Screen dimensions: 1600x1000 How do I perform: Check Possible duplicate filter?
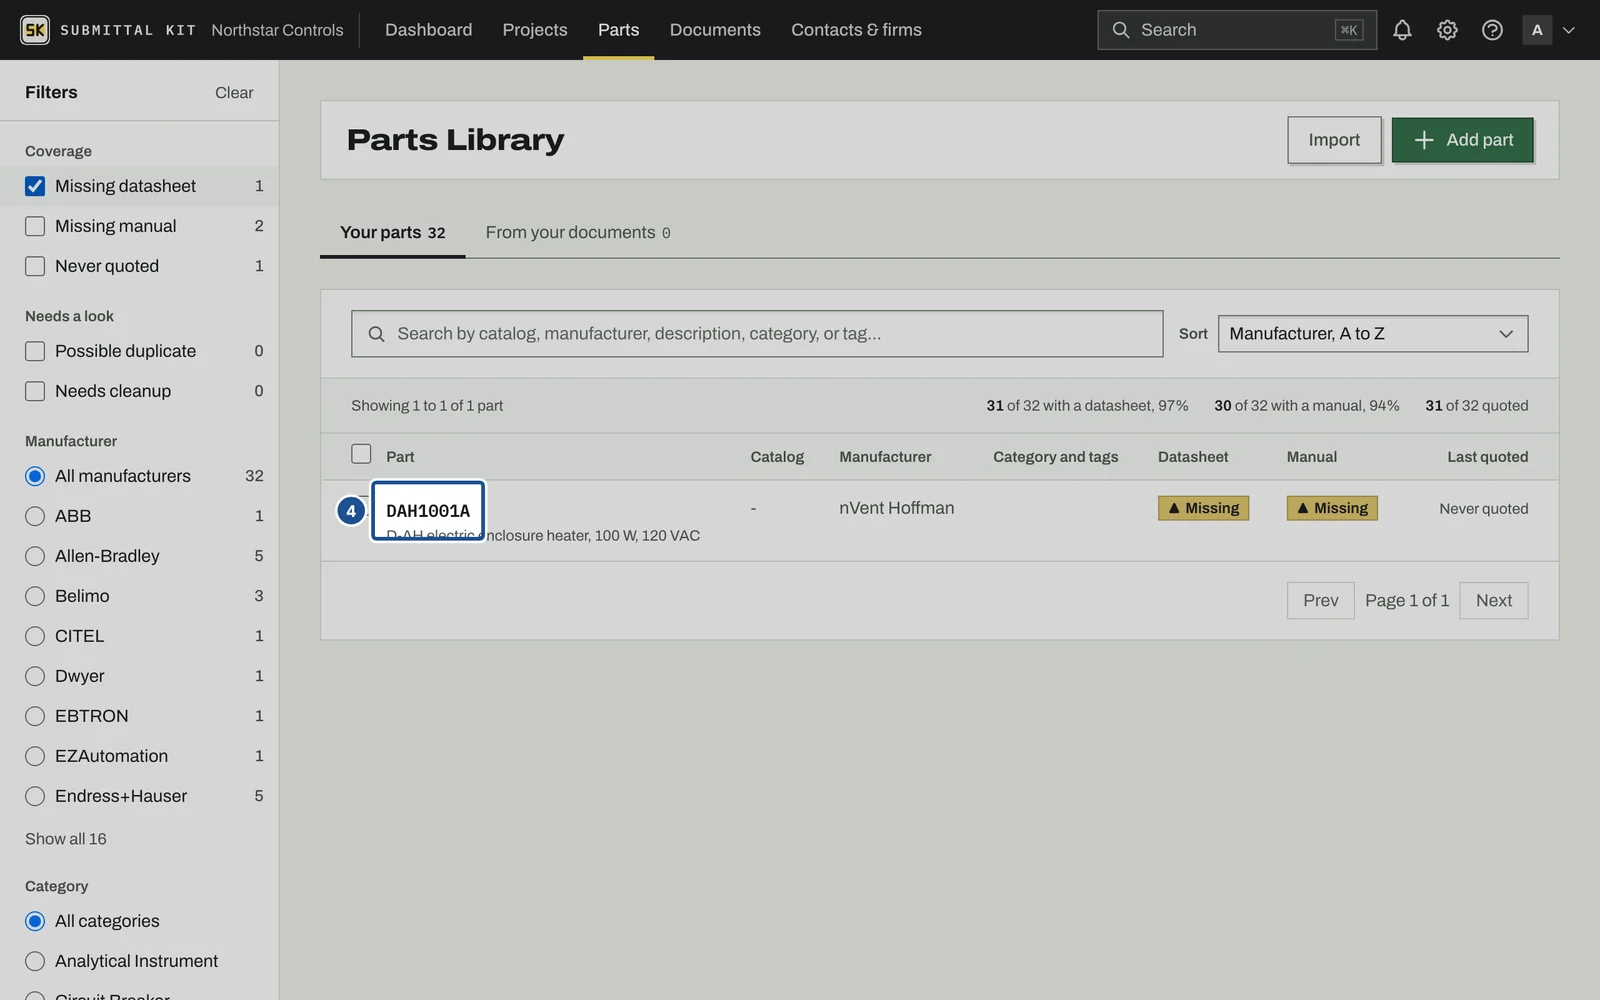coord(35,351)
